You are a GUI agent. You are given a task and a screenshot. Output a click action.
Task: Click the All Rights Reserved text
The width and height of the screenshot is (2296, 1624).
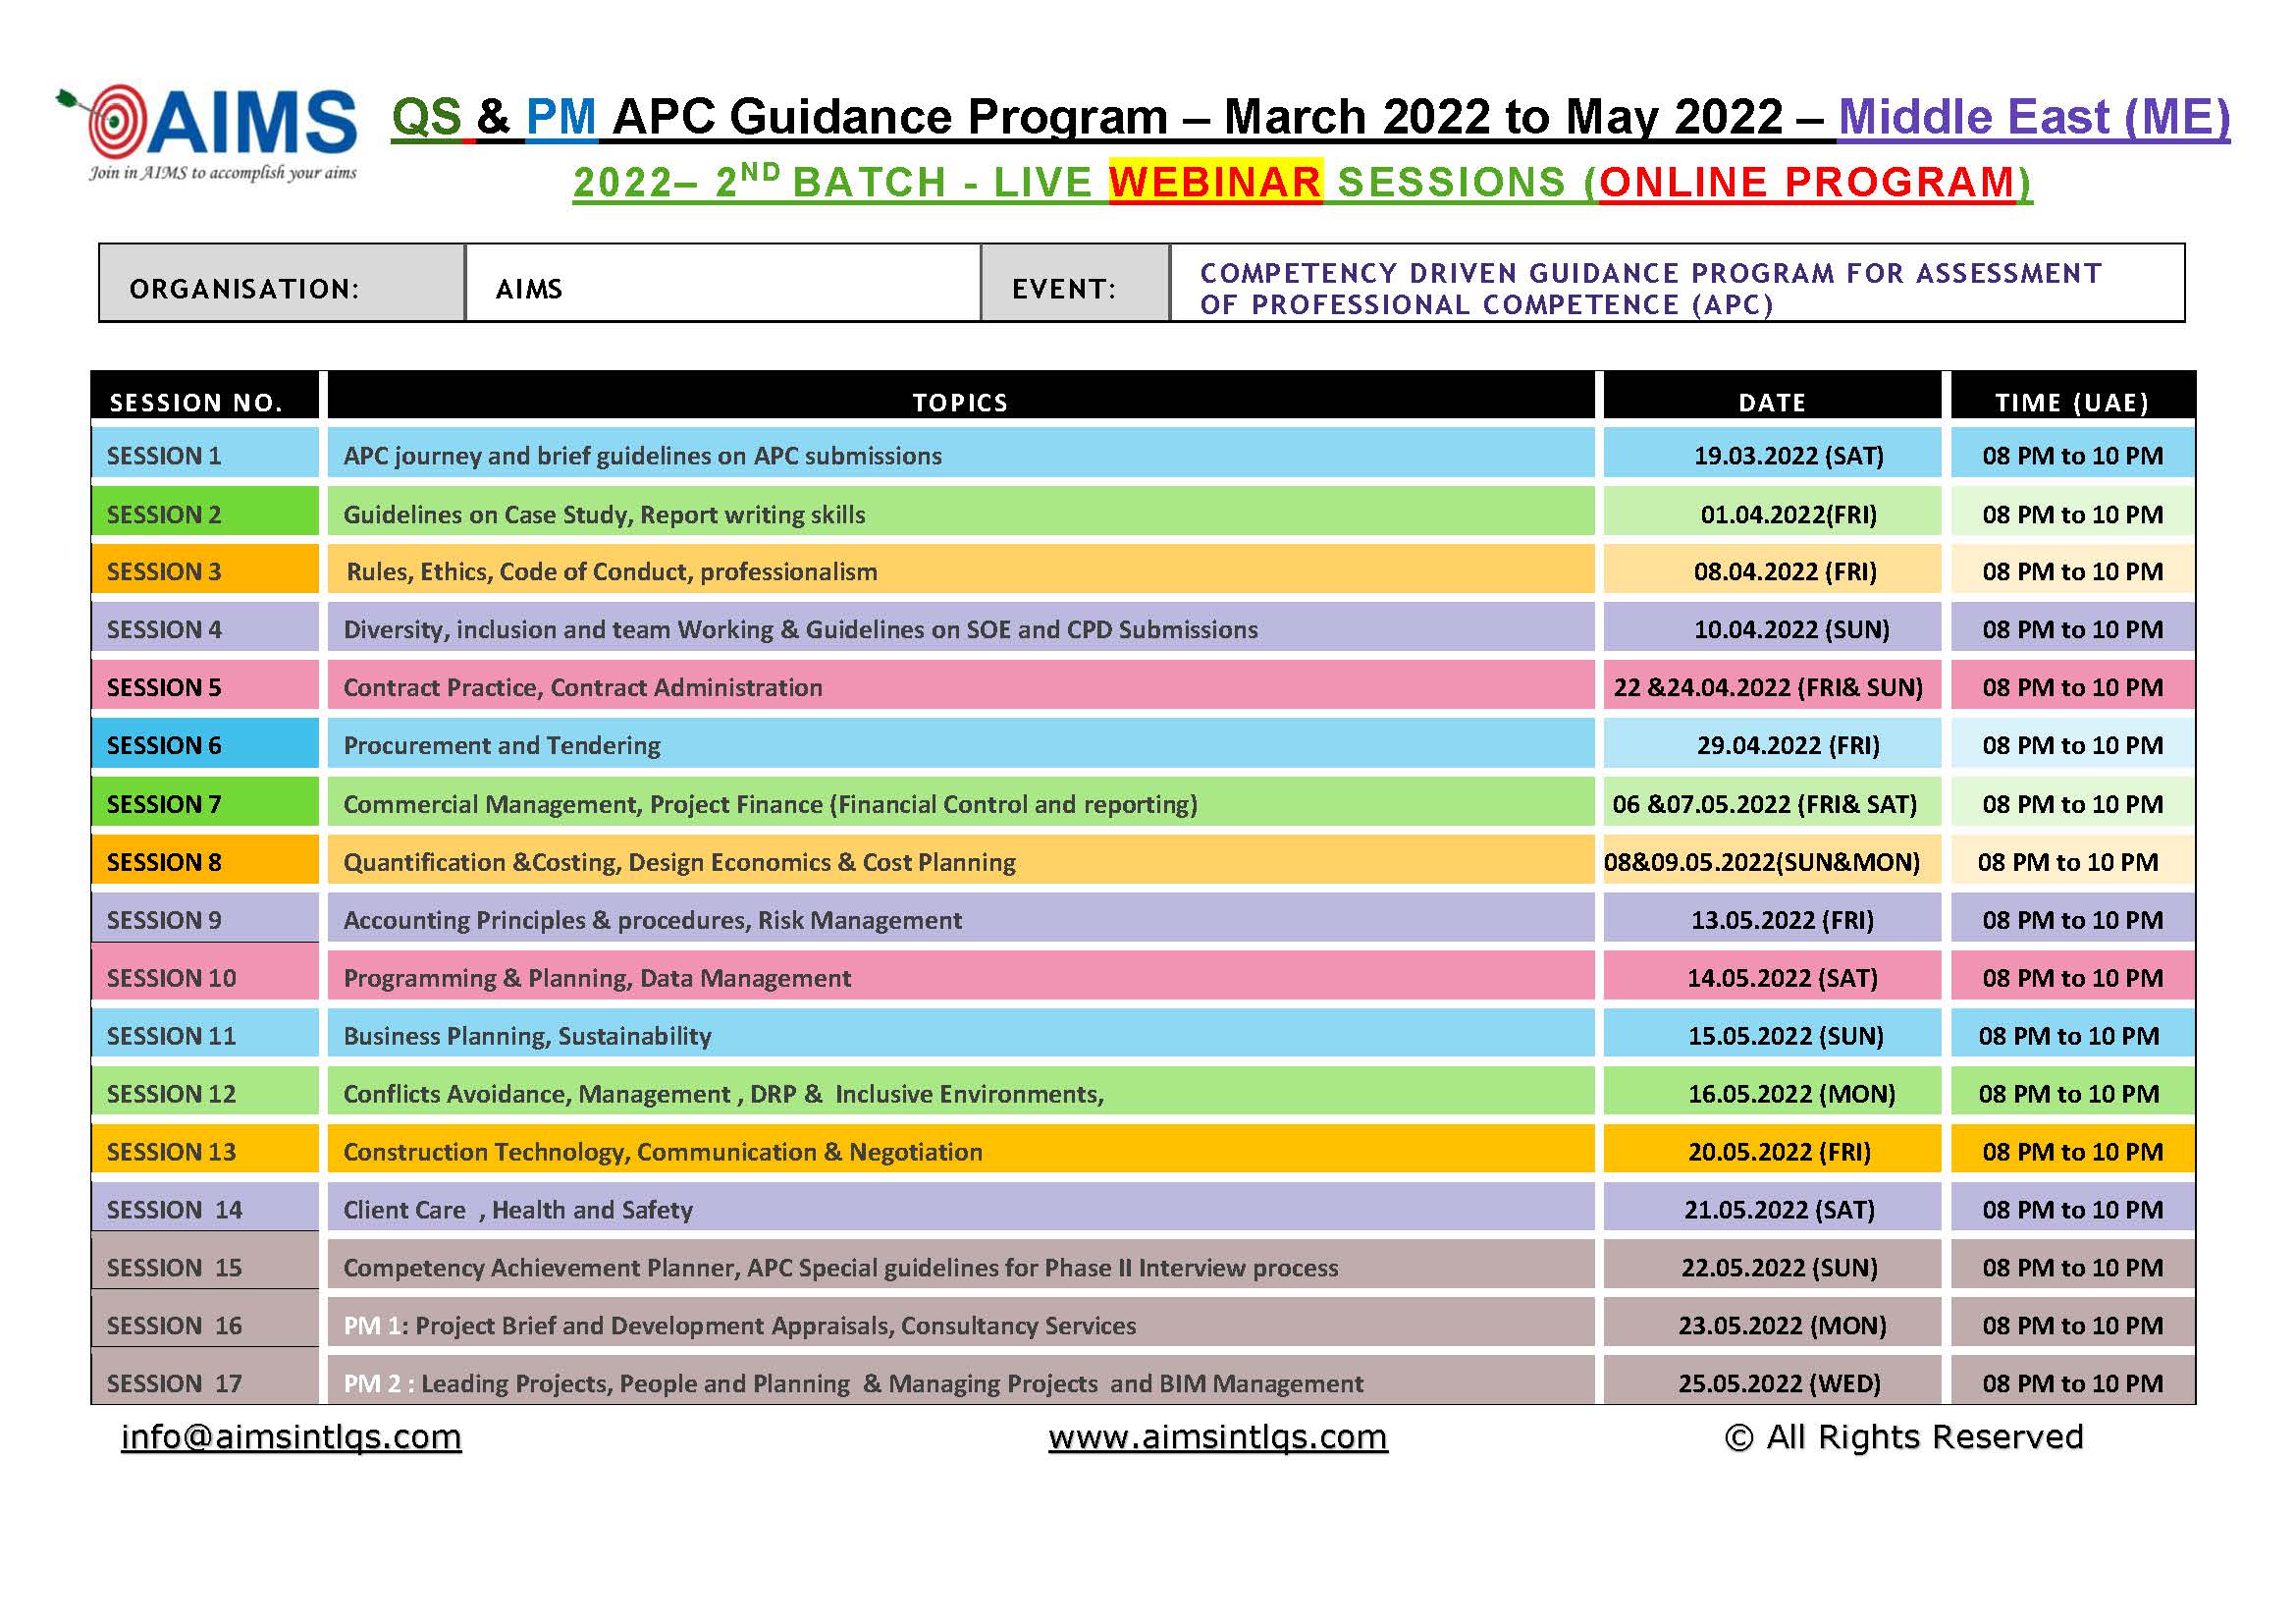pos(1904,1437)
